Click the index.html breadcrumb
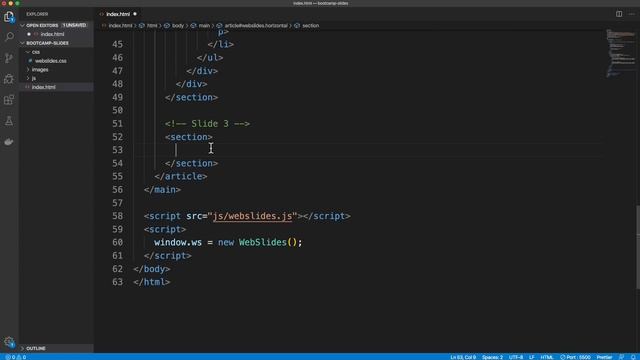Viewport: 640px width, 360px height. click(x=120, y=25)
